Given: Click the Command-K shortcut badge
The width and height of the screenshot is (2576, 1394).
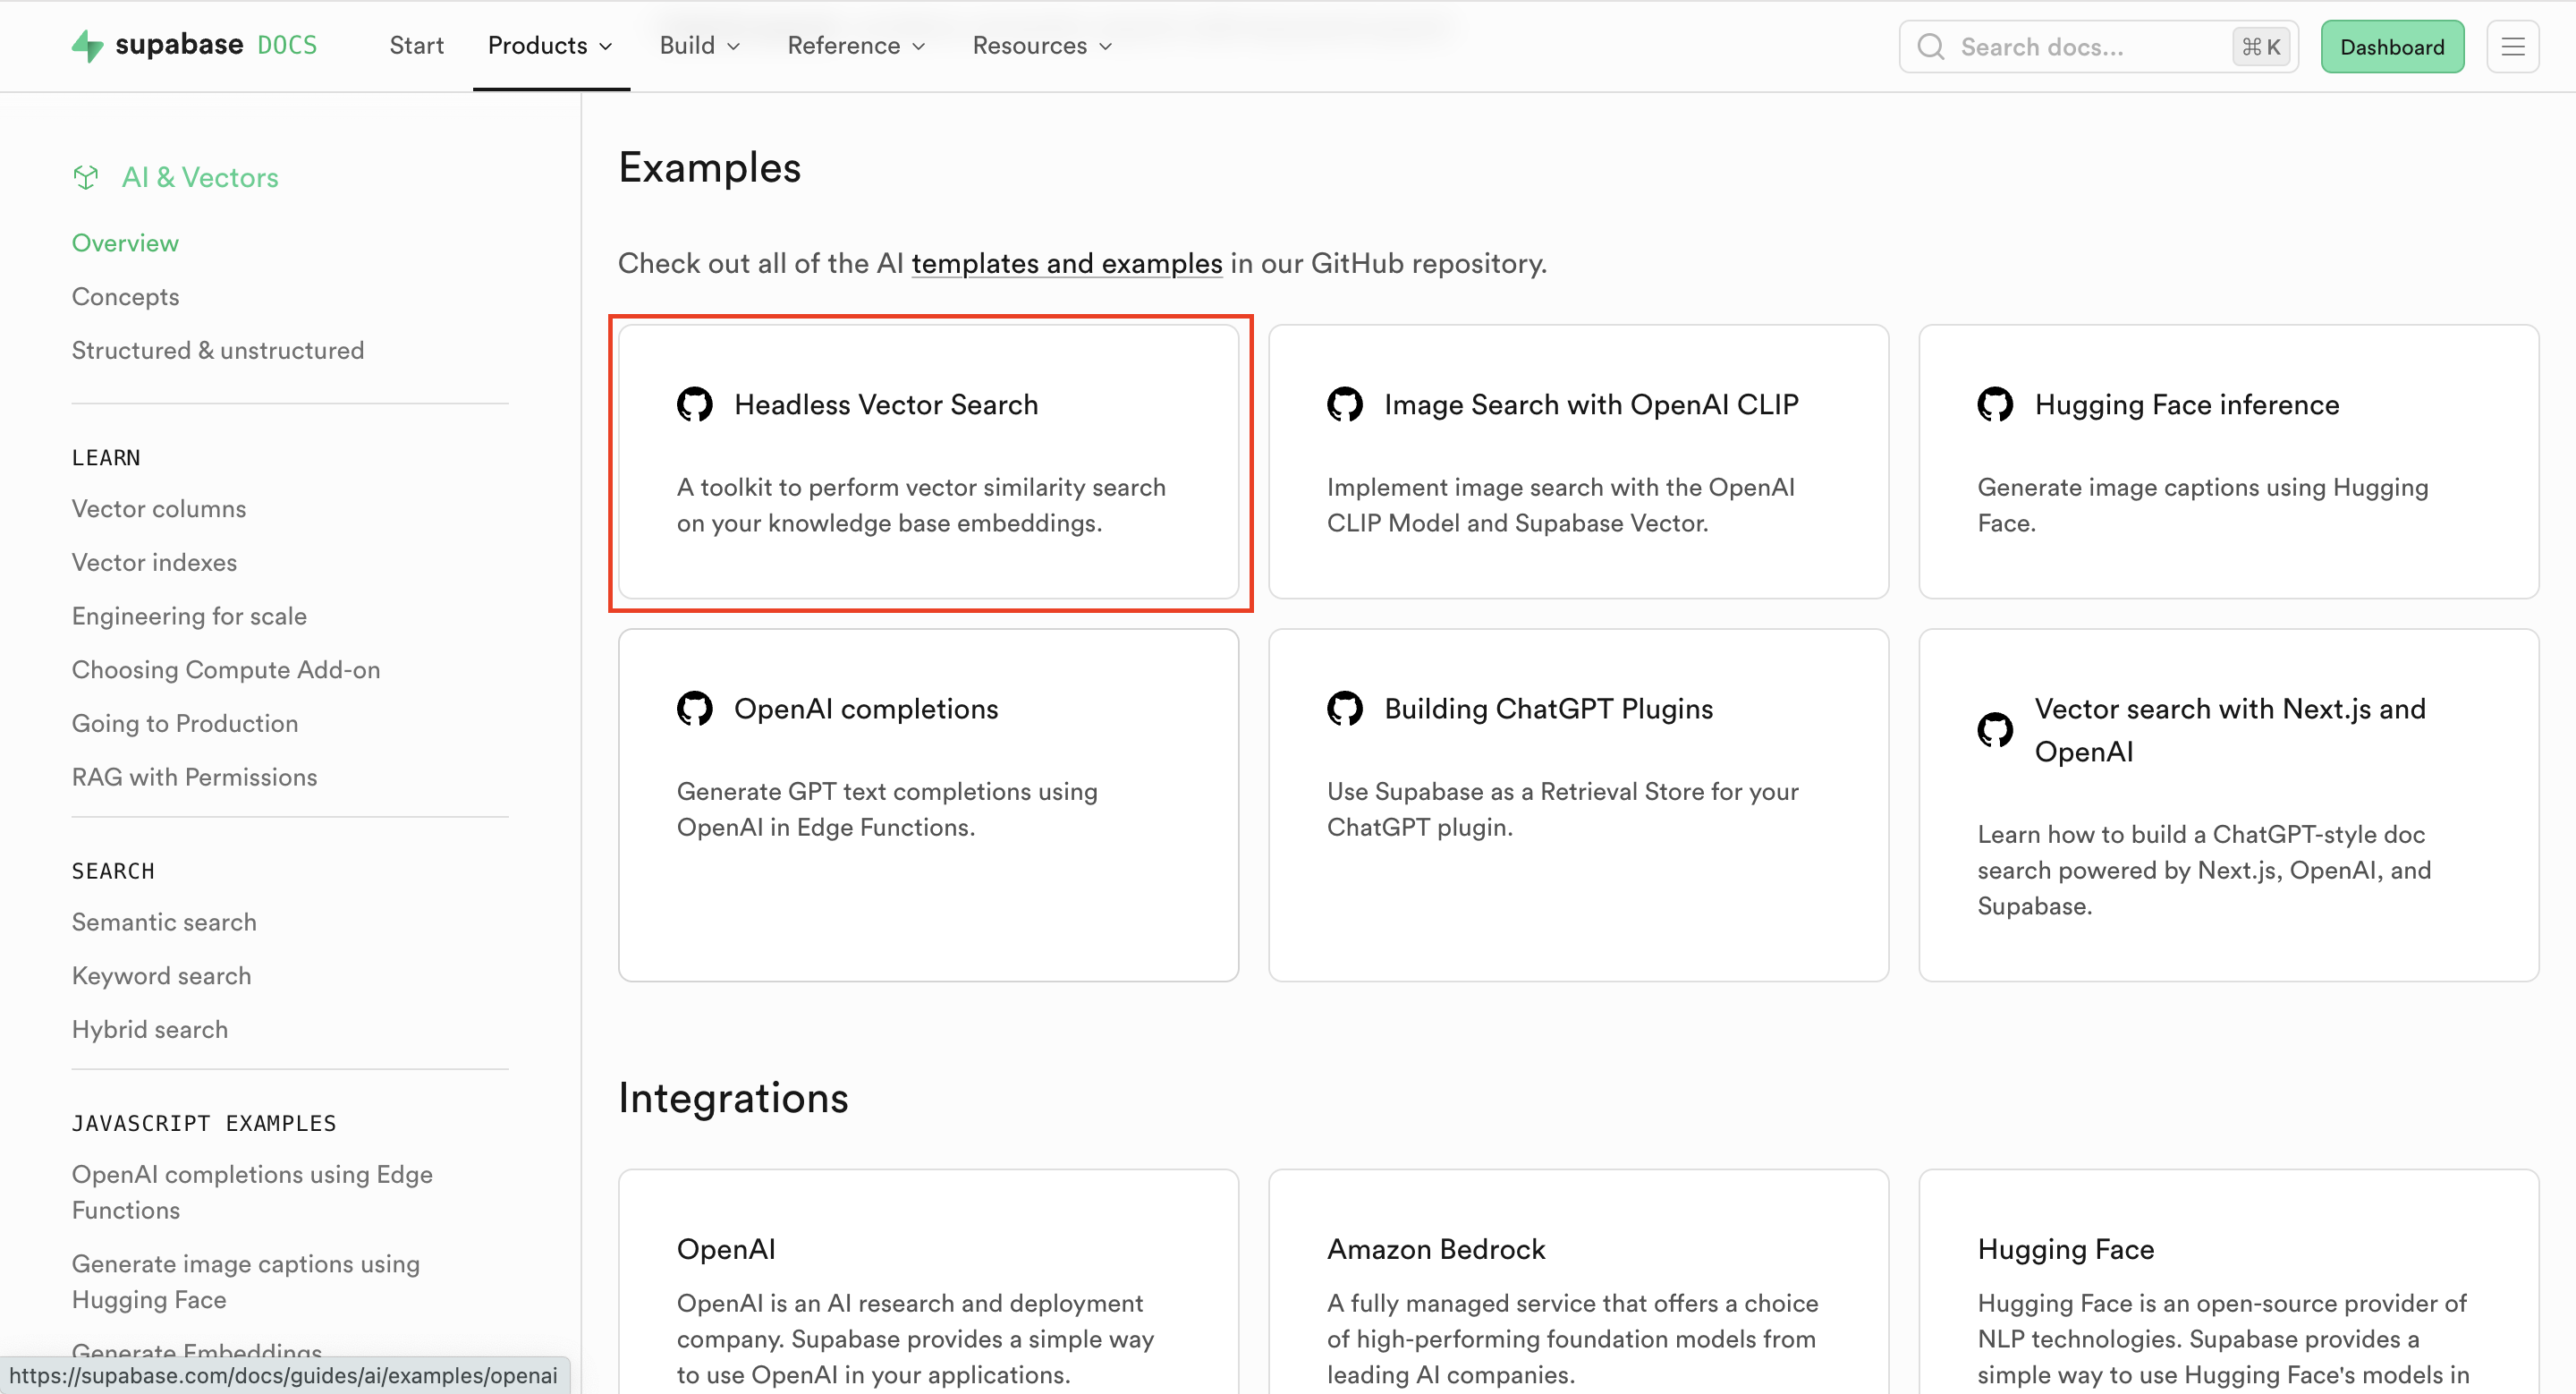Looking at the screenshot, I should point(2261,47).
